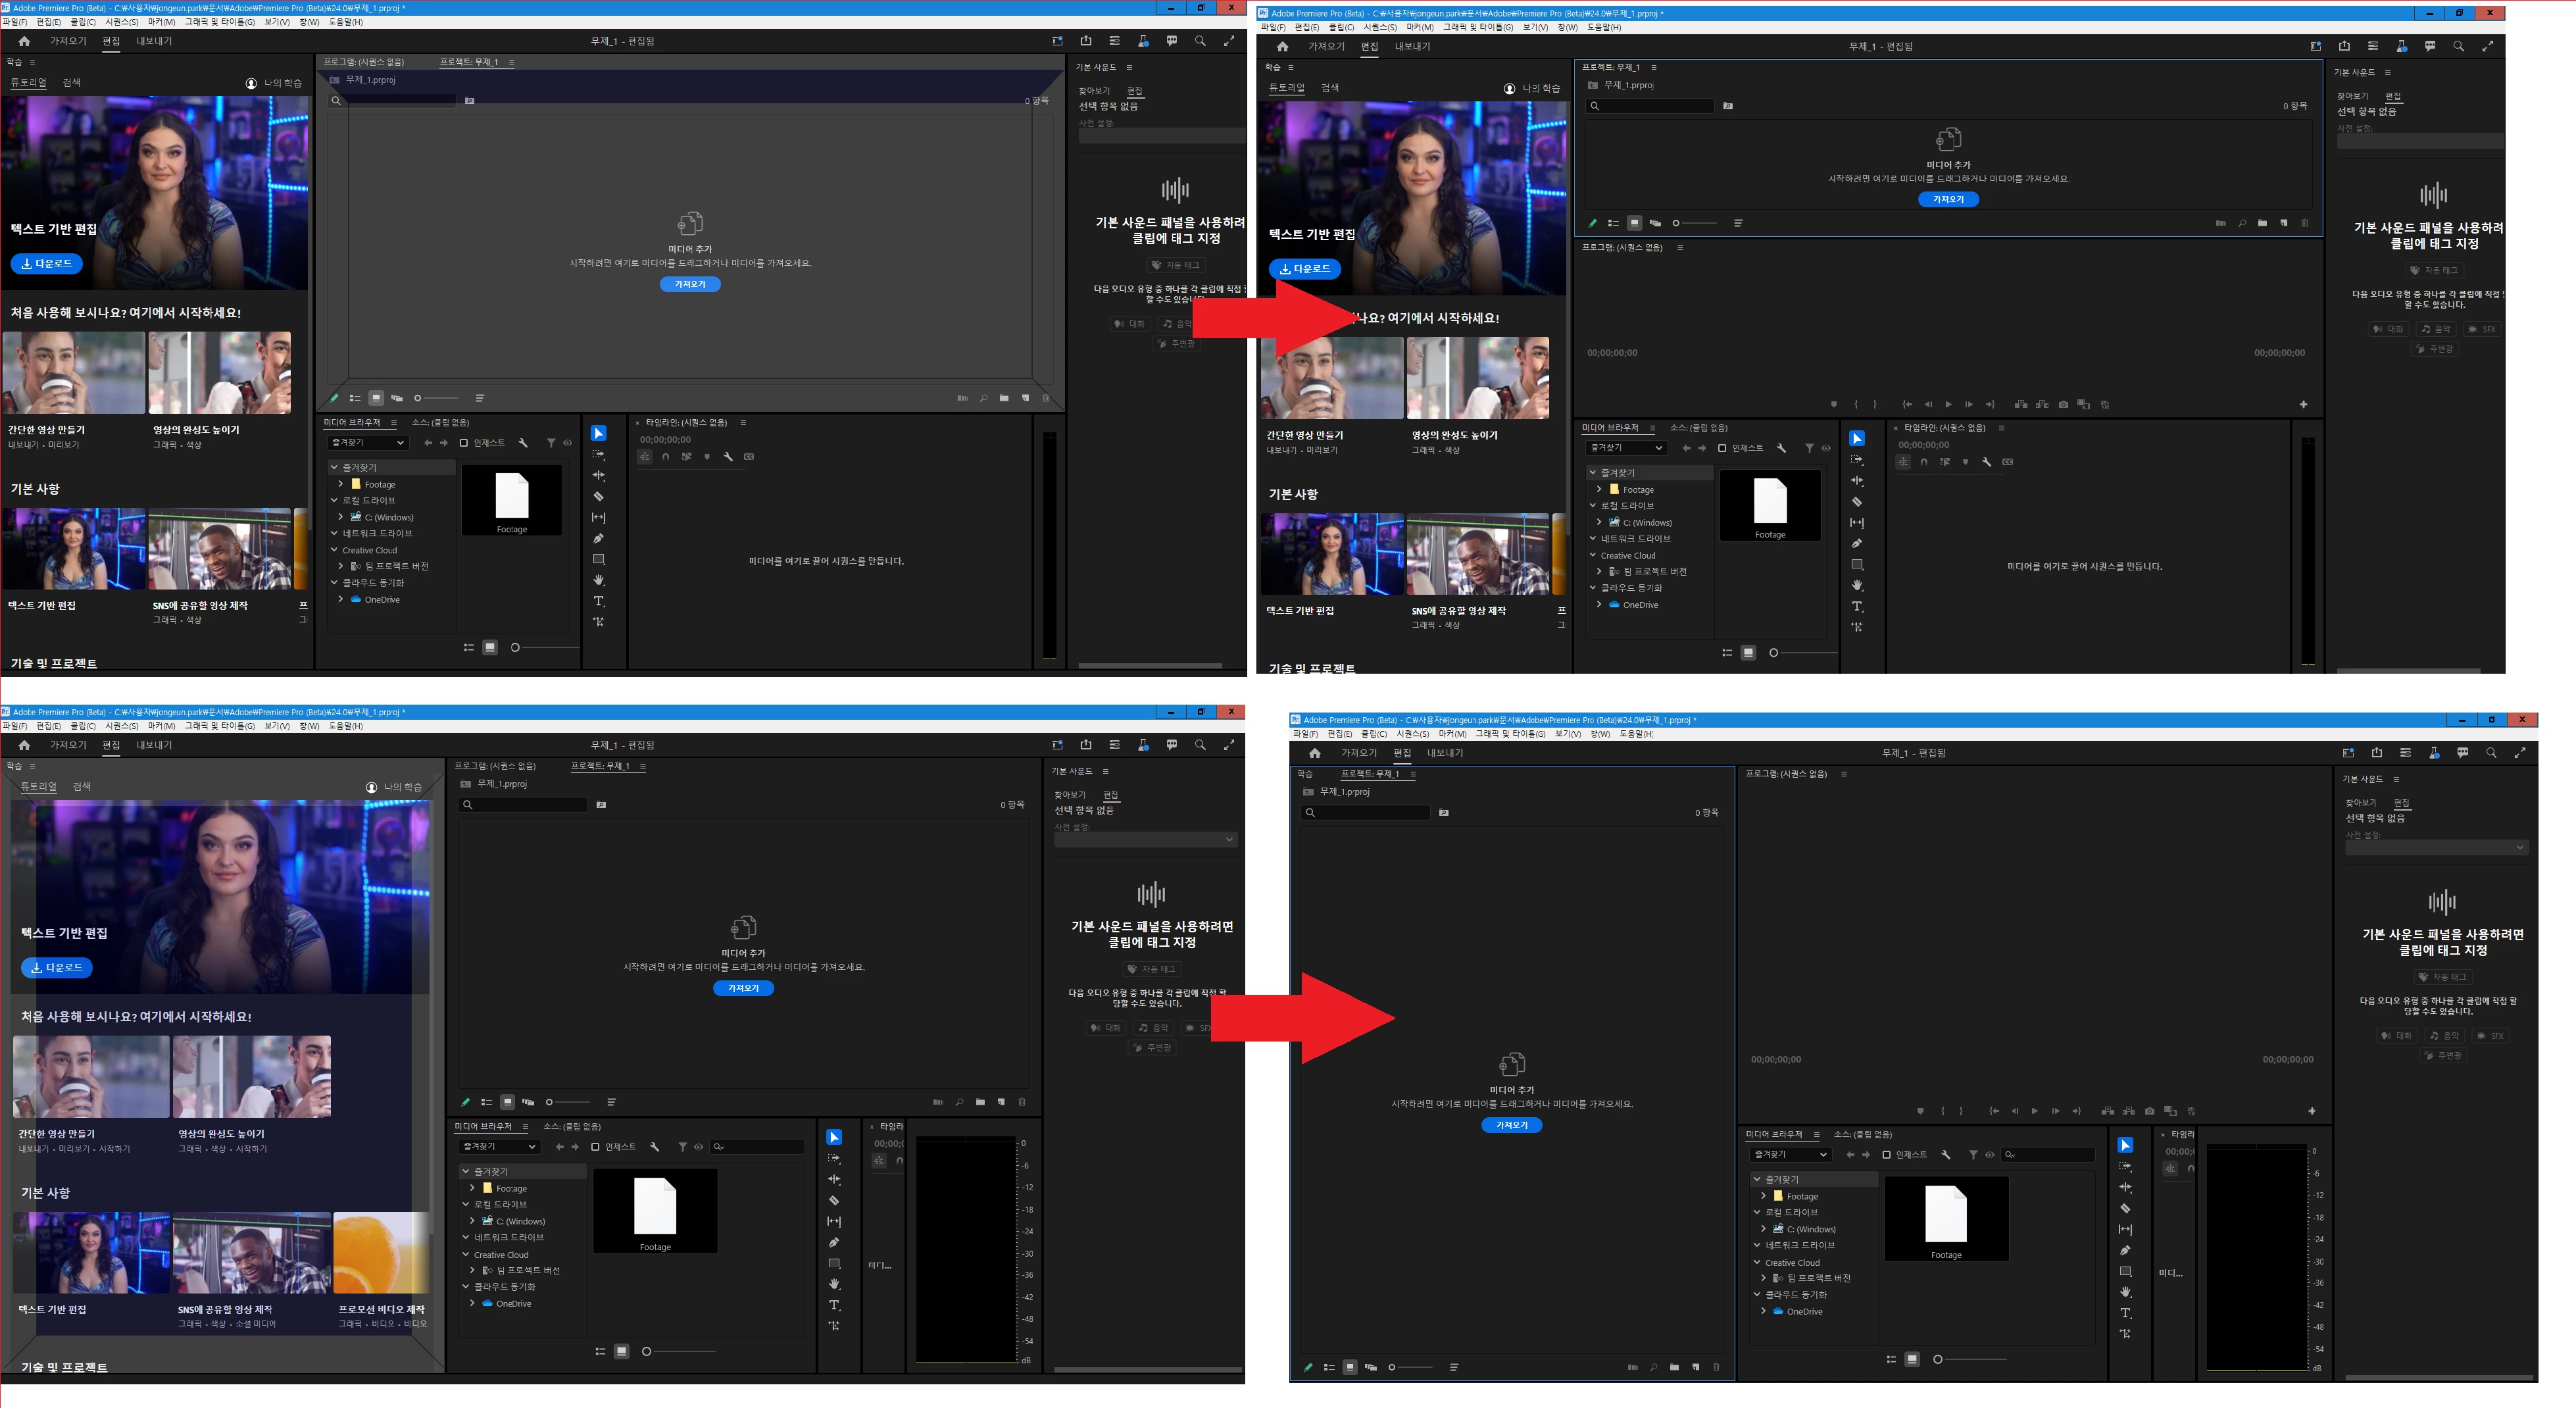Screen dimensions: 2576x1408
Task: Toggle eye visibility icon in top-right media browser
Action: 1826,448
